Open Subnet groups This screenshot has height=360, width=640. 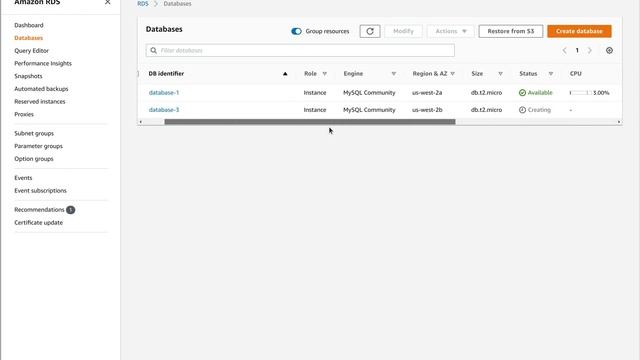coord(34,133)
